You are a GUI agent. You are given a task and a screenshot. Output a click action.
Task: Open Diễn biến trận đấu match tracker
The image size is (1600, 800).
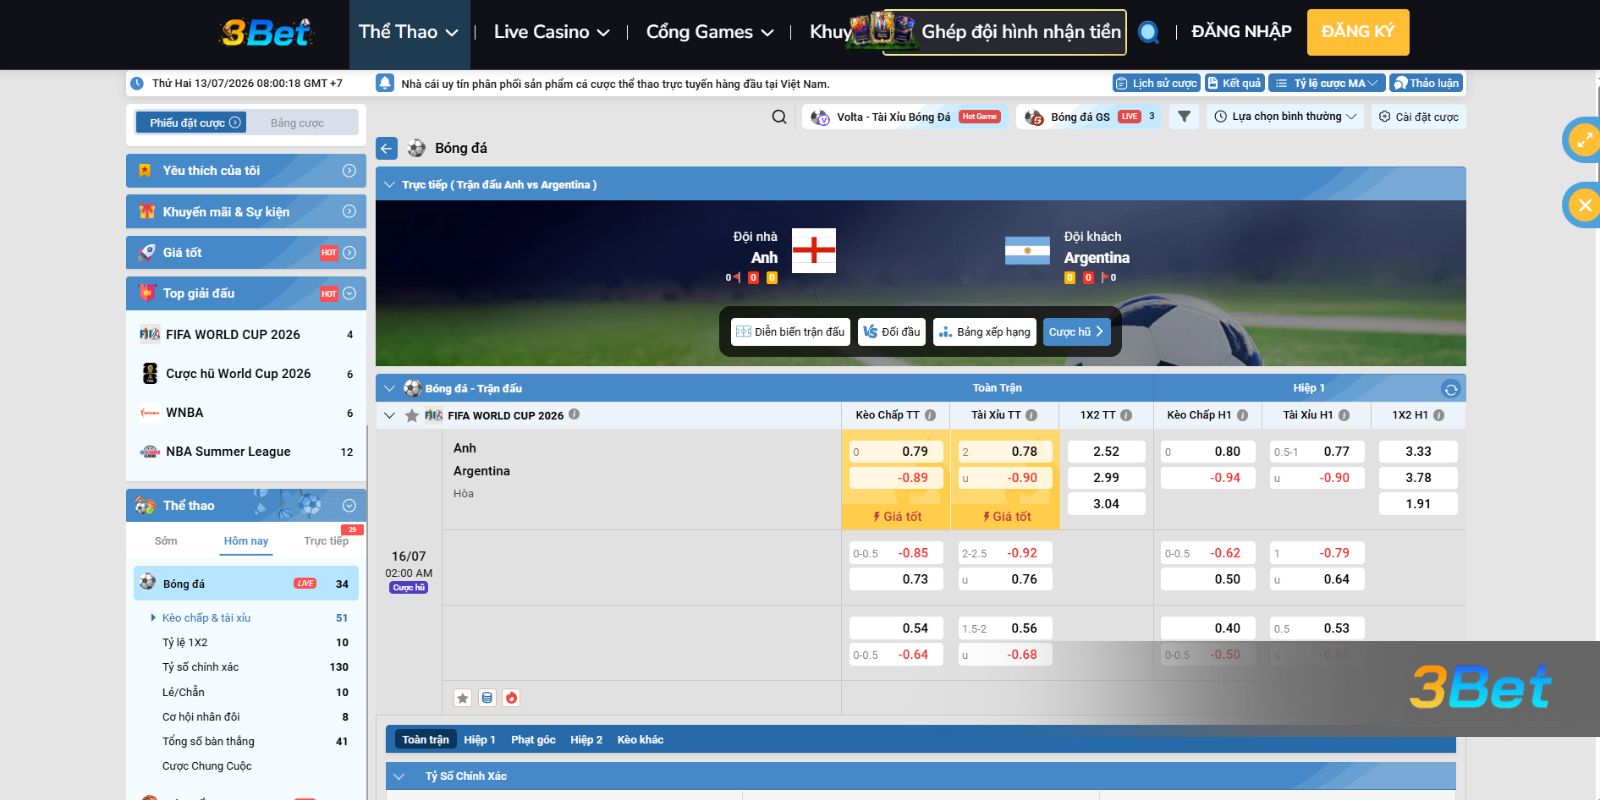(x=790, y=332)
